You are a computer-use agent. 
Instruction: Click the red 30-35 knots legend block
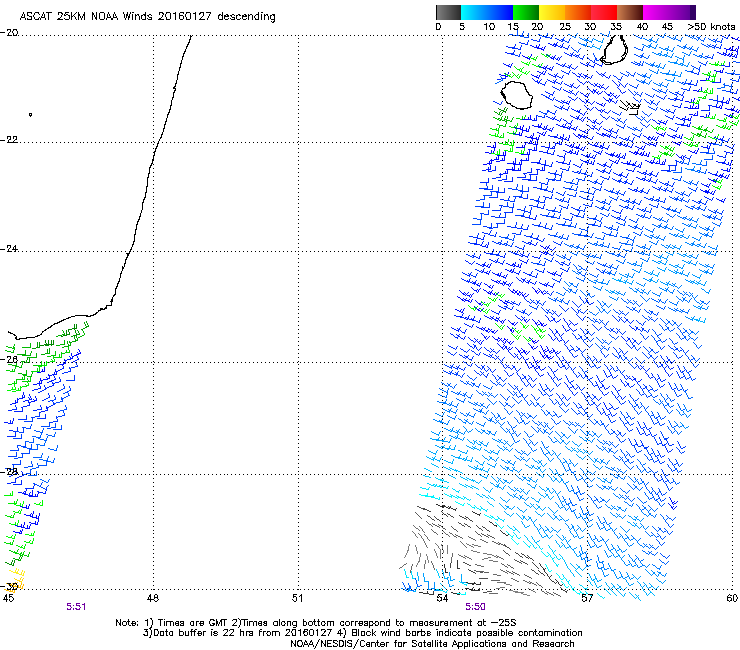(x=604, y=12)
